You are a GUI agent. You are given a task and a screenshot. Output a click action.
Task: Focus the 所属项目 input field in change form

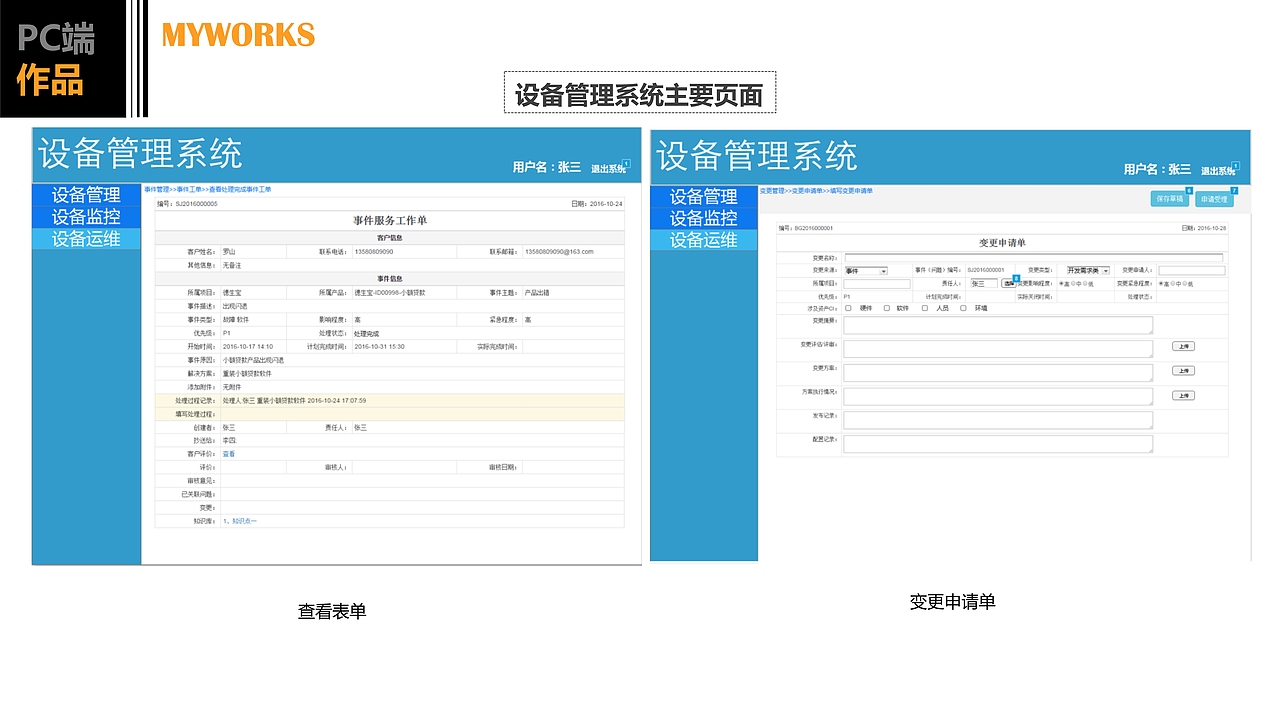pos(877,284)
